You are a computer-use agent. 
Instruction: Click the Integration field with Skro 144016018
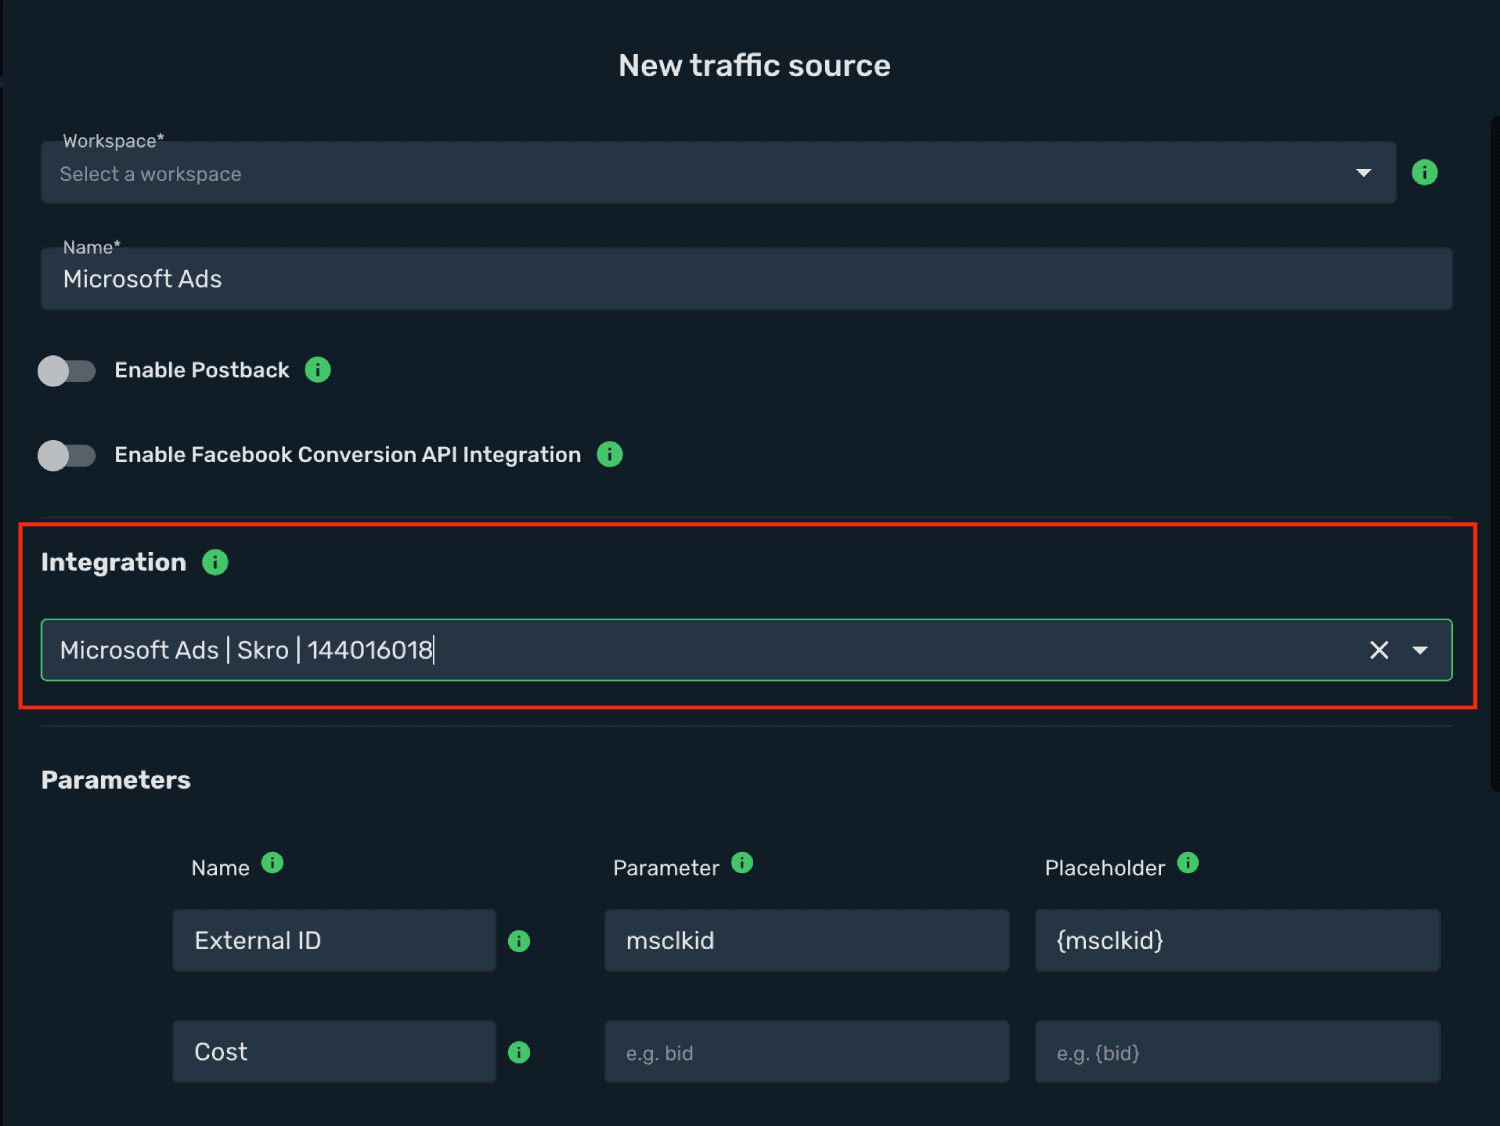746,650
